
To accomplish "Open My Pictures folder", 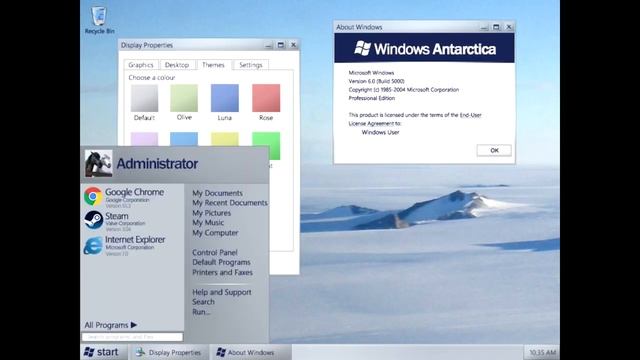I will pos(211,213).
